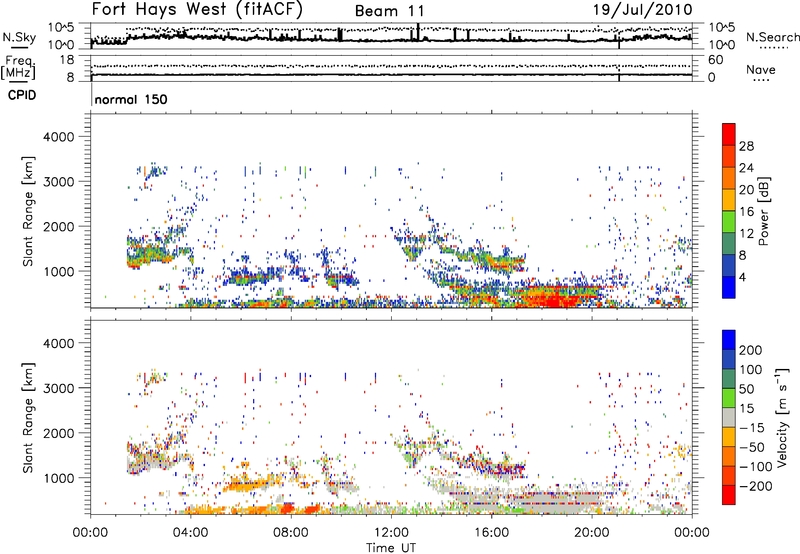The width and height of the screenshot is (800, 554).
Task: Click the "28" label on the power color bar
Action: coord(746,146)
